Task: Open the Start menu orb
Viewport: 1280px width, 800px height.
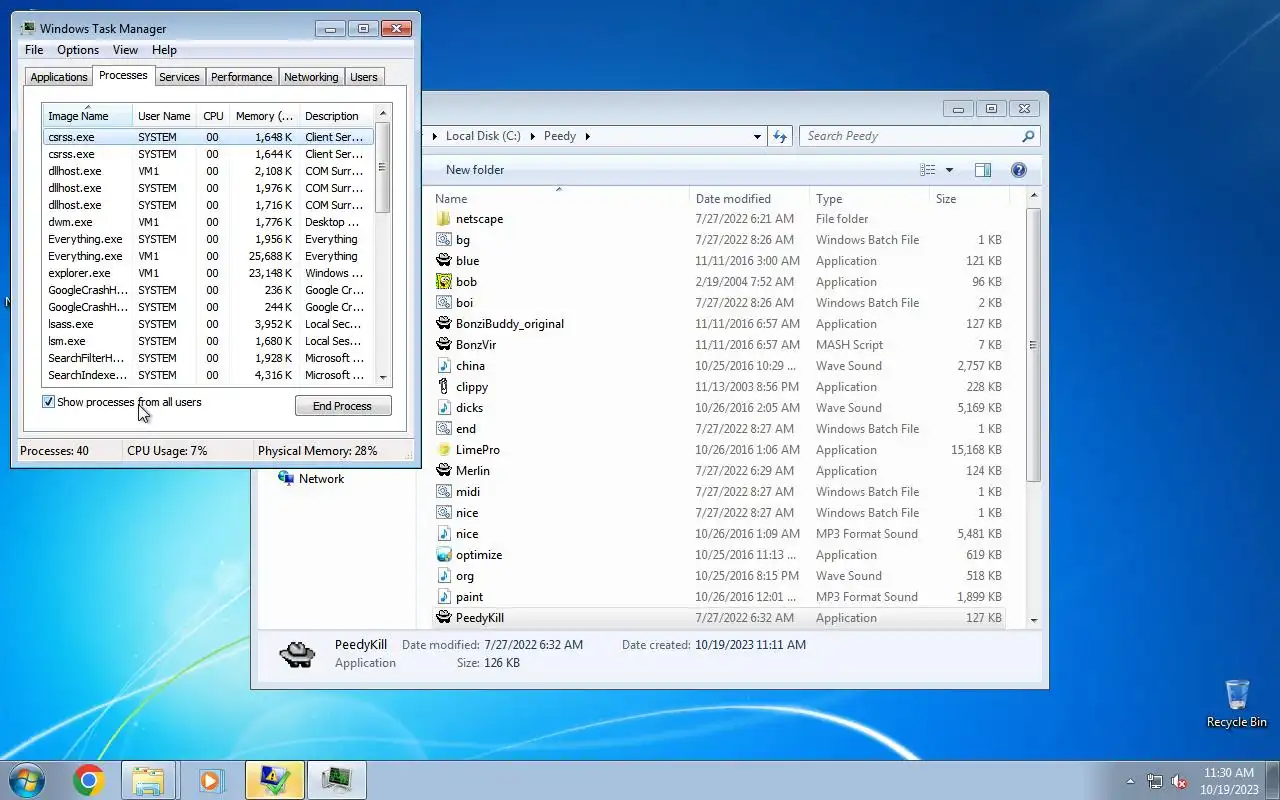Action: pyautogui.click(x=27, y=780)
